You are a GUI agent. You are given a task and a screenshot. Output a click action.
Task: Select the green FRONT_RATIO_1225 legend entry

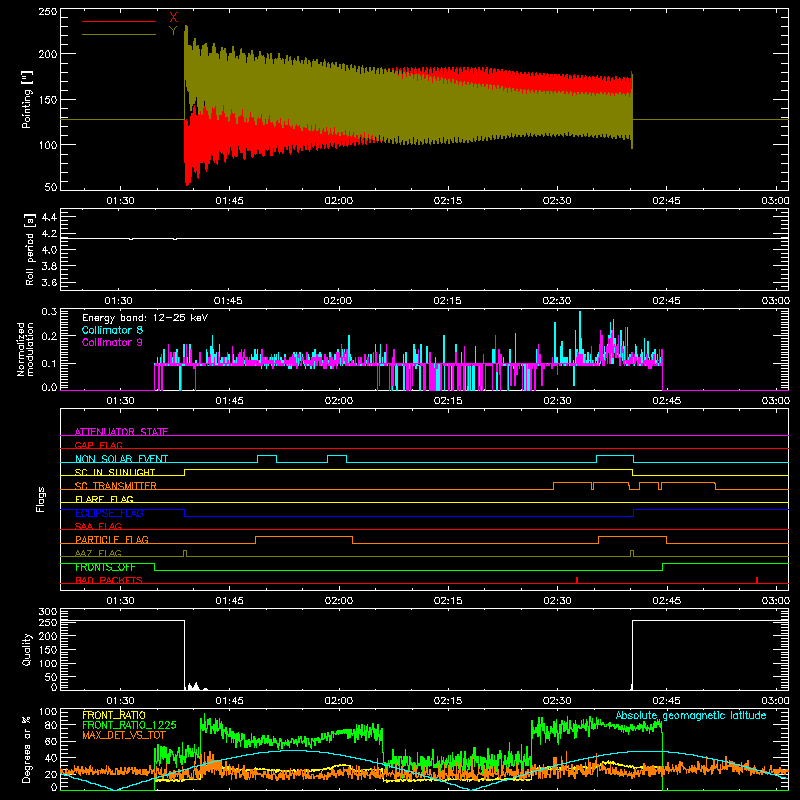pyautogui.click(x=129, y=725)
